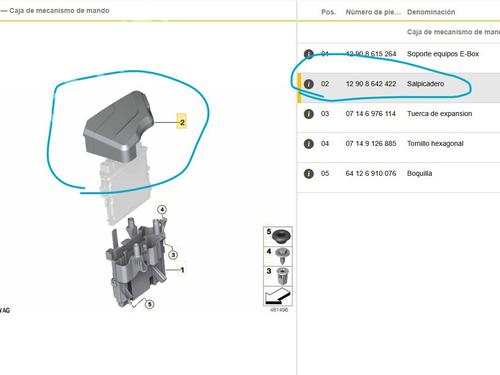Click info icon next to Boquilla
Image resolution: width=500 pixels, height=375 pixels.
tap(309, 174)
